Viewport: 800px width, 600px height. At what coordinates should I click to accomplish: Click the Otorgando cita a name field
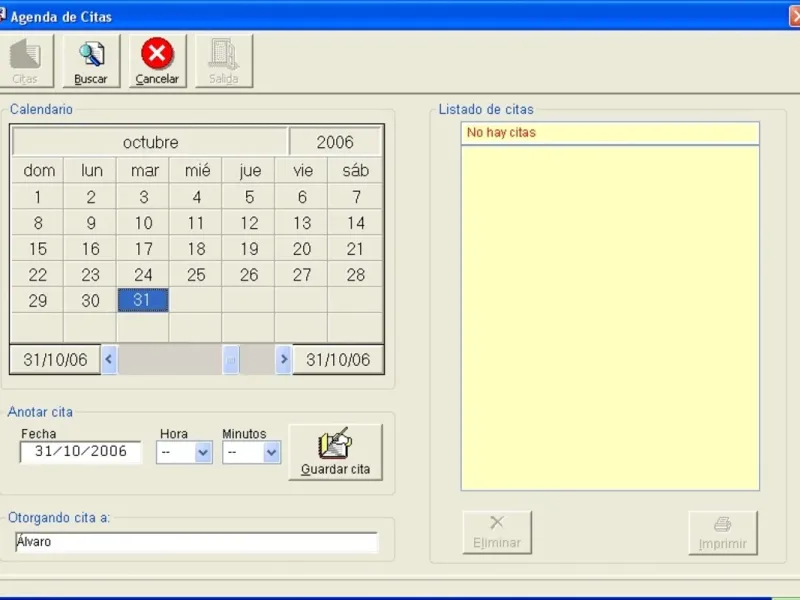tap(196, 542)
